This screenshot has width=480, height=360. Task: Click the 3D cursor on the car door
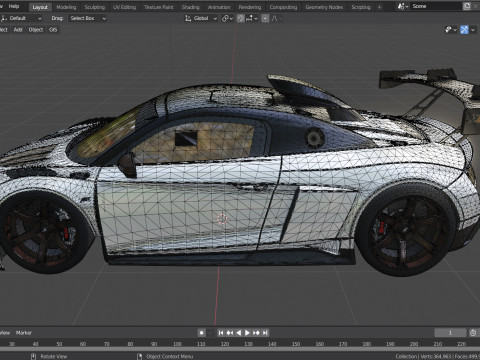pos(222,219)
